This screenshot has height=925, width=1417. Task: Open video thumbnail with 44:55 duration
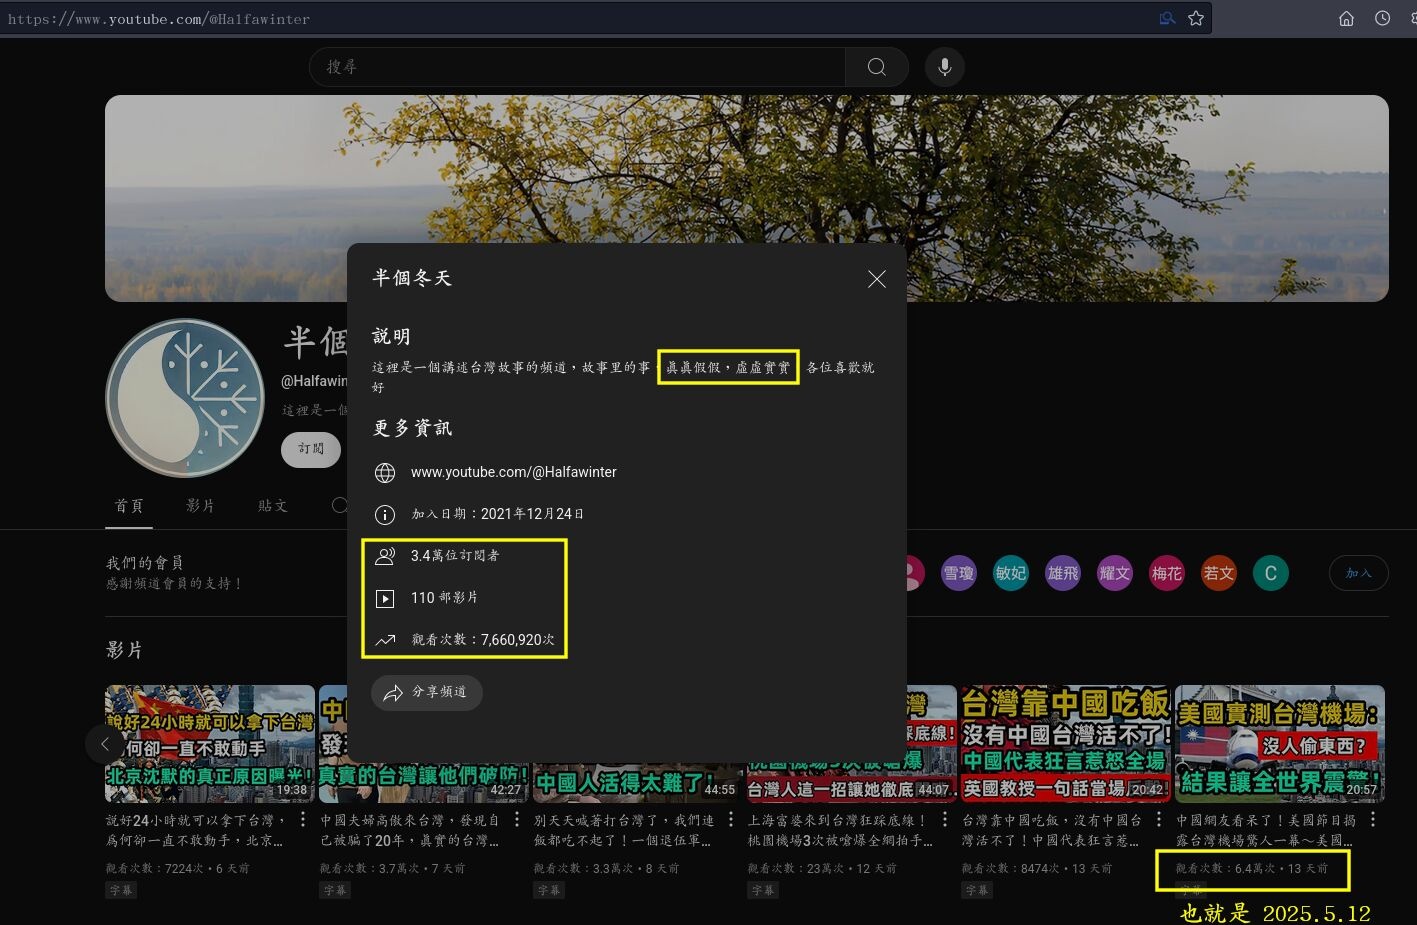(638, 784)
